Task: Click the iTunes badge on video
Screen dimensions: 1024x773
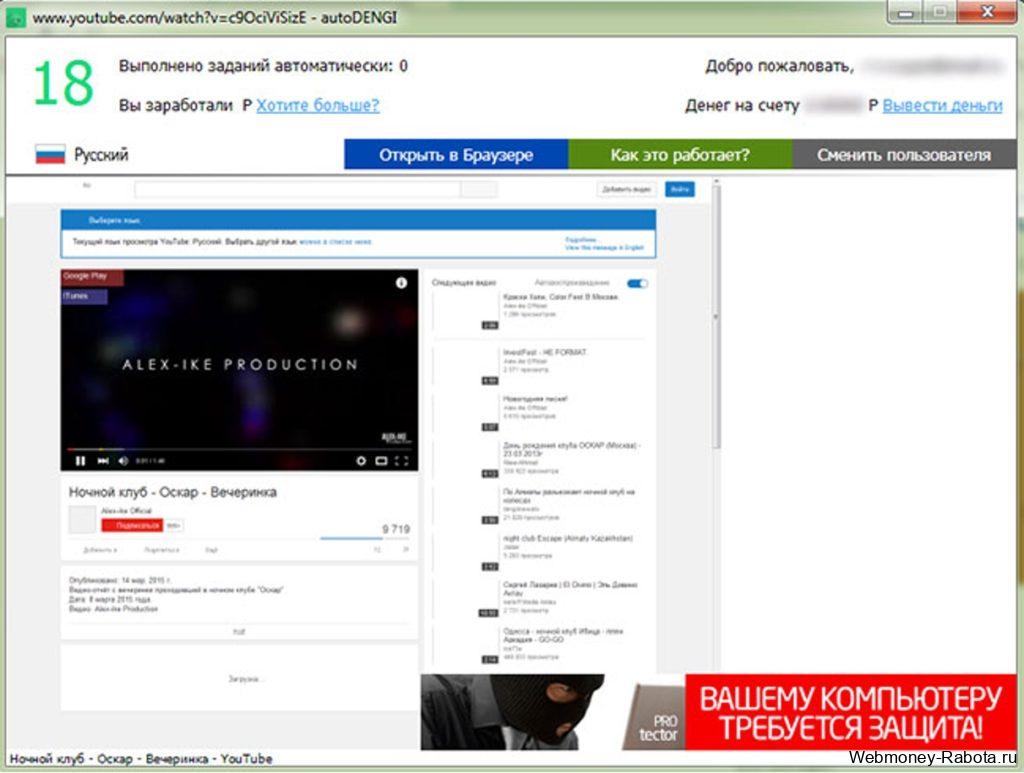Action: click(x=84, y=296)
